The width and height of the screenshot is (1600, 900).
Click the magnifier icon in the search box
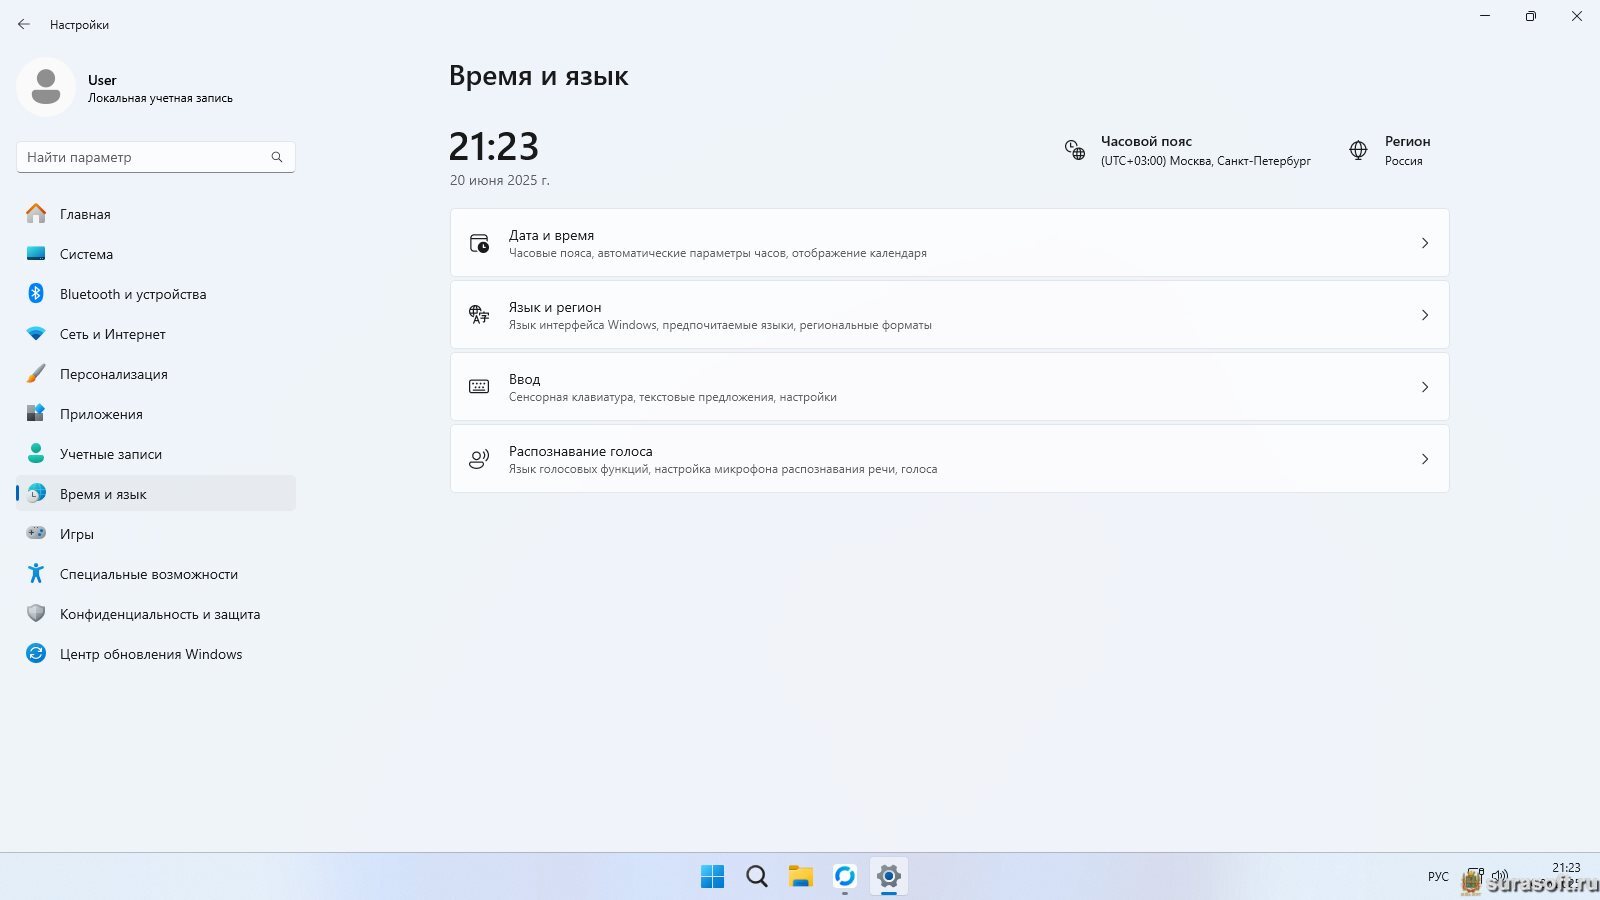(x=277, y=157)
